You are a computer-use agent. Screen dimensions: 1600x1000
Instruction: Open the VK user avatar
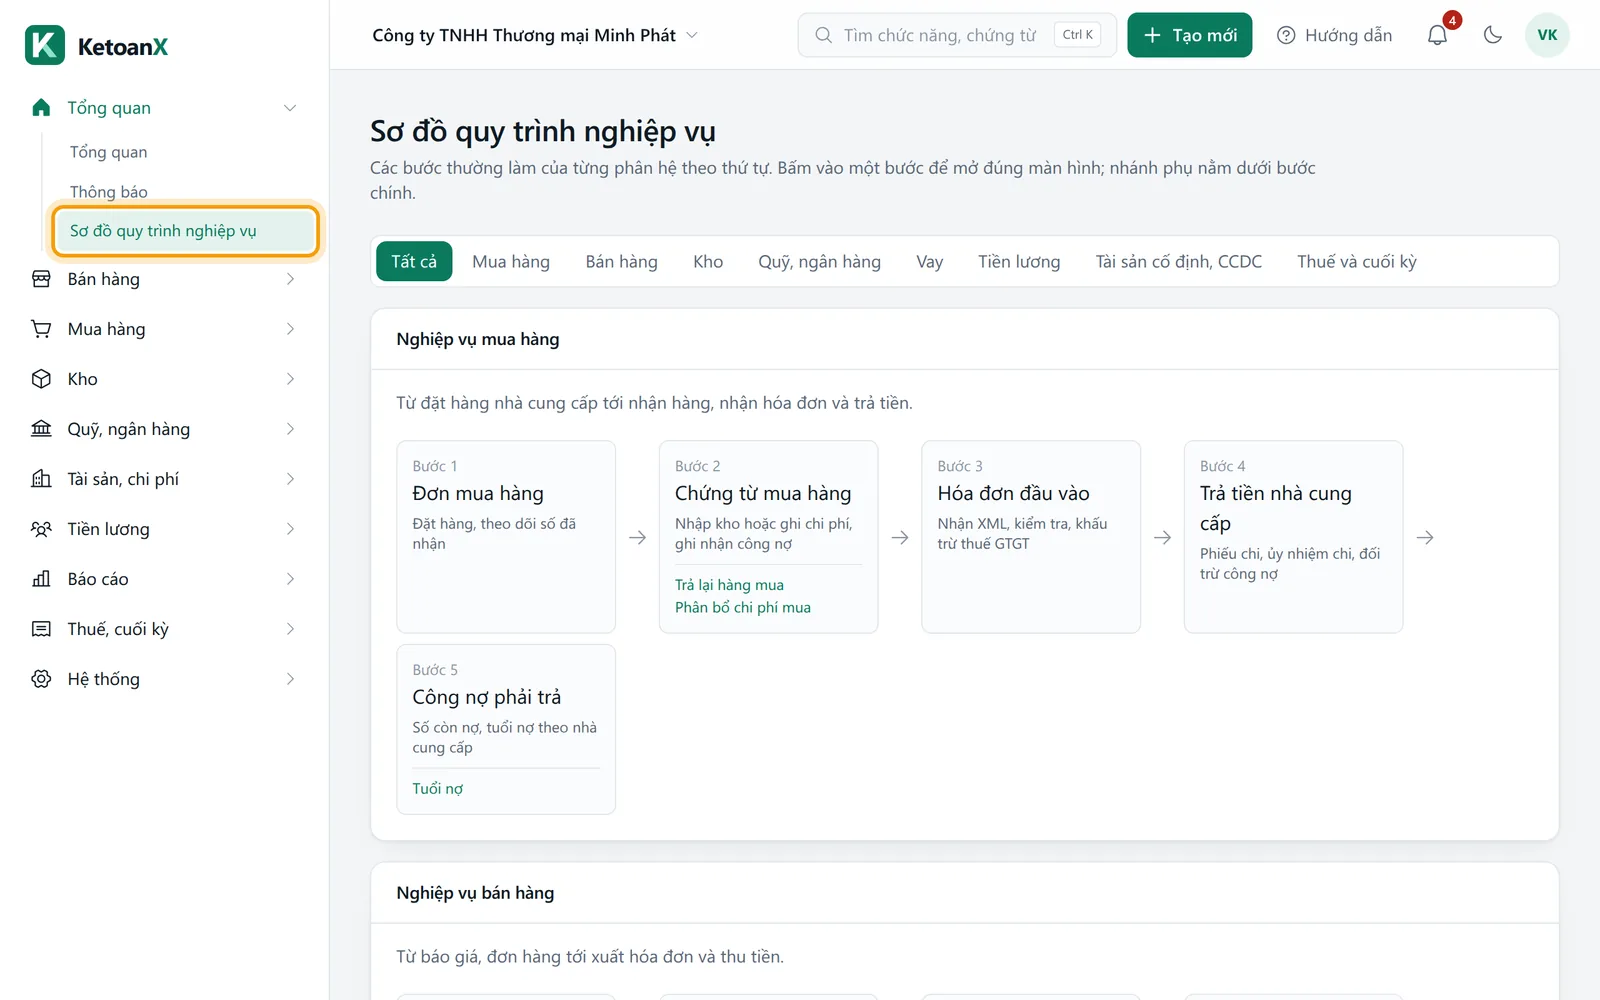[x=1547, y=35]
